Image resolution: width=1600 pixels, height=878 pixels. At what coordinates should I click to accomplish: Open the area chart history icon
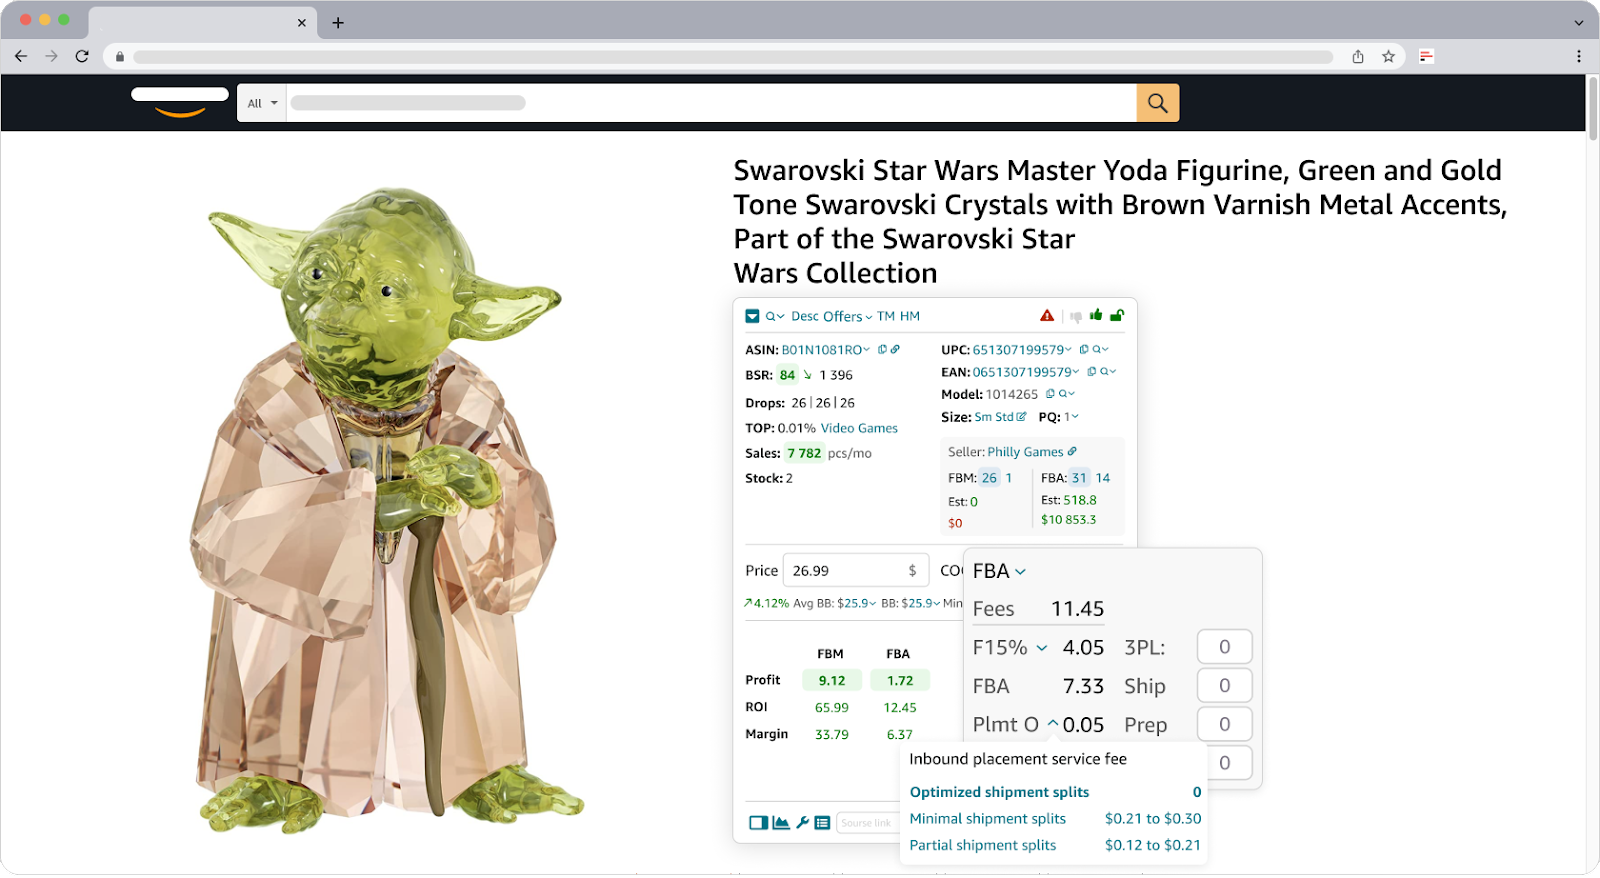781,823
